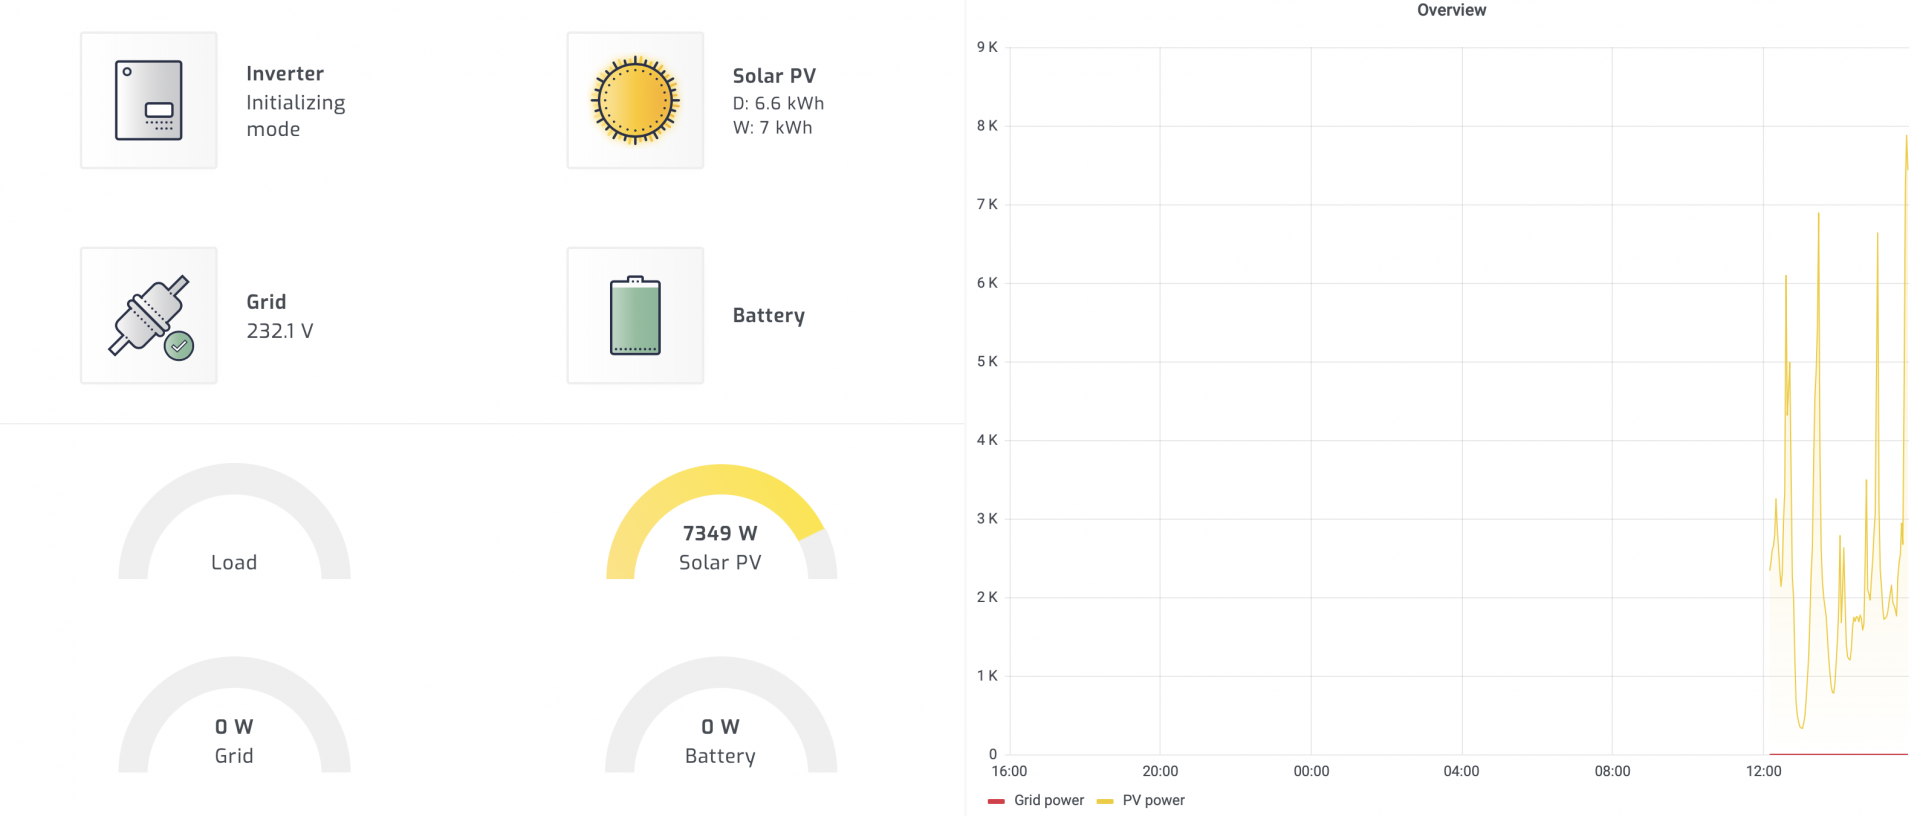Click the 0 W Grid reading
This screenshot has width=1920, height=816.
(233, 727)
